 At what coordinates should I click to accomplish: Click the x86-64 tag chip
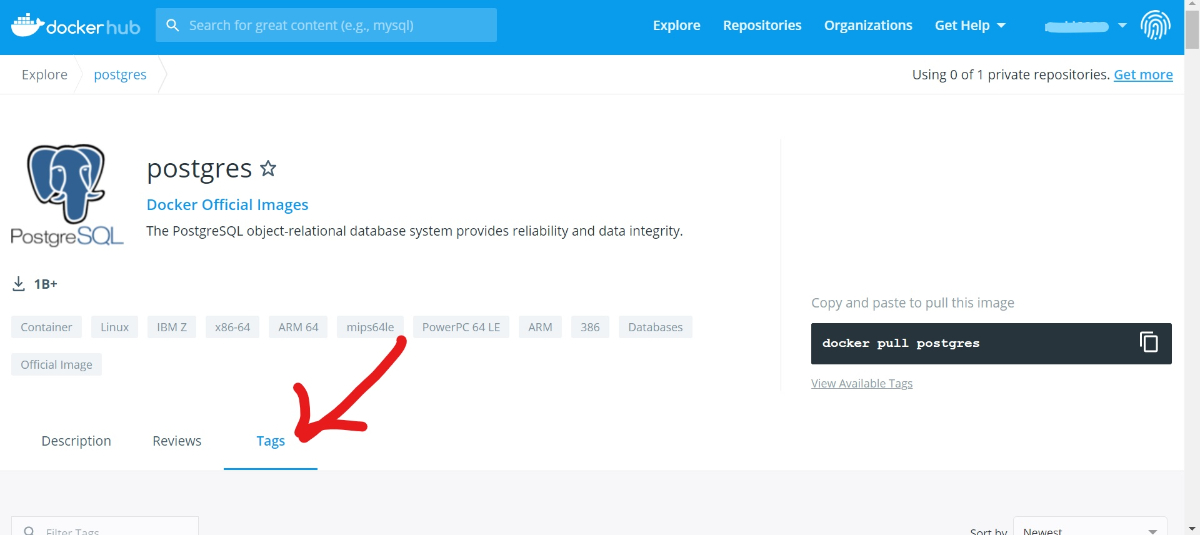232,327
